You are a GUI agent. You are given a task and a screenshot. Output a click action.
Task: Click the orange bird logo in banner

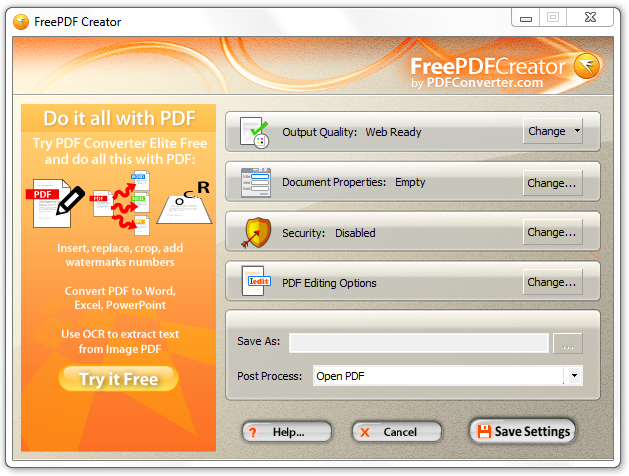pyautogui.click(x=586, y=65)
